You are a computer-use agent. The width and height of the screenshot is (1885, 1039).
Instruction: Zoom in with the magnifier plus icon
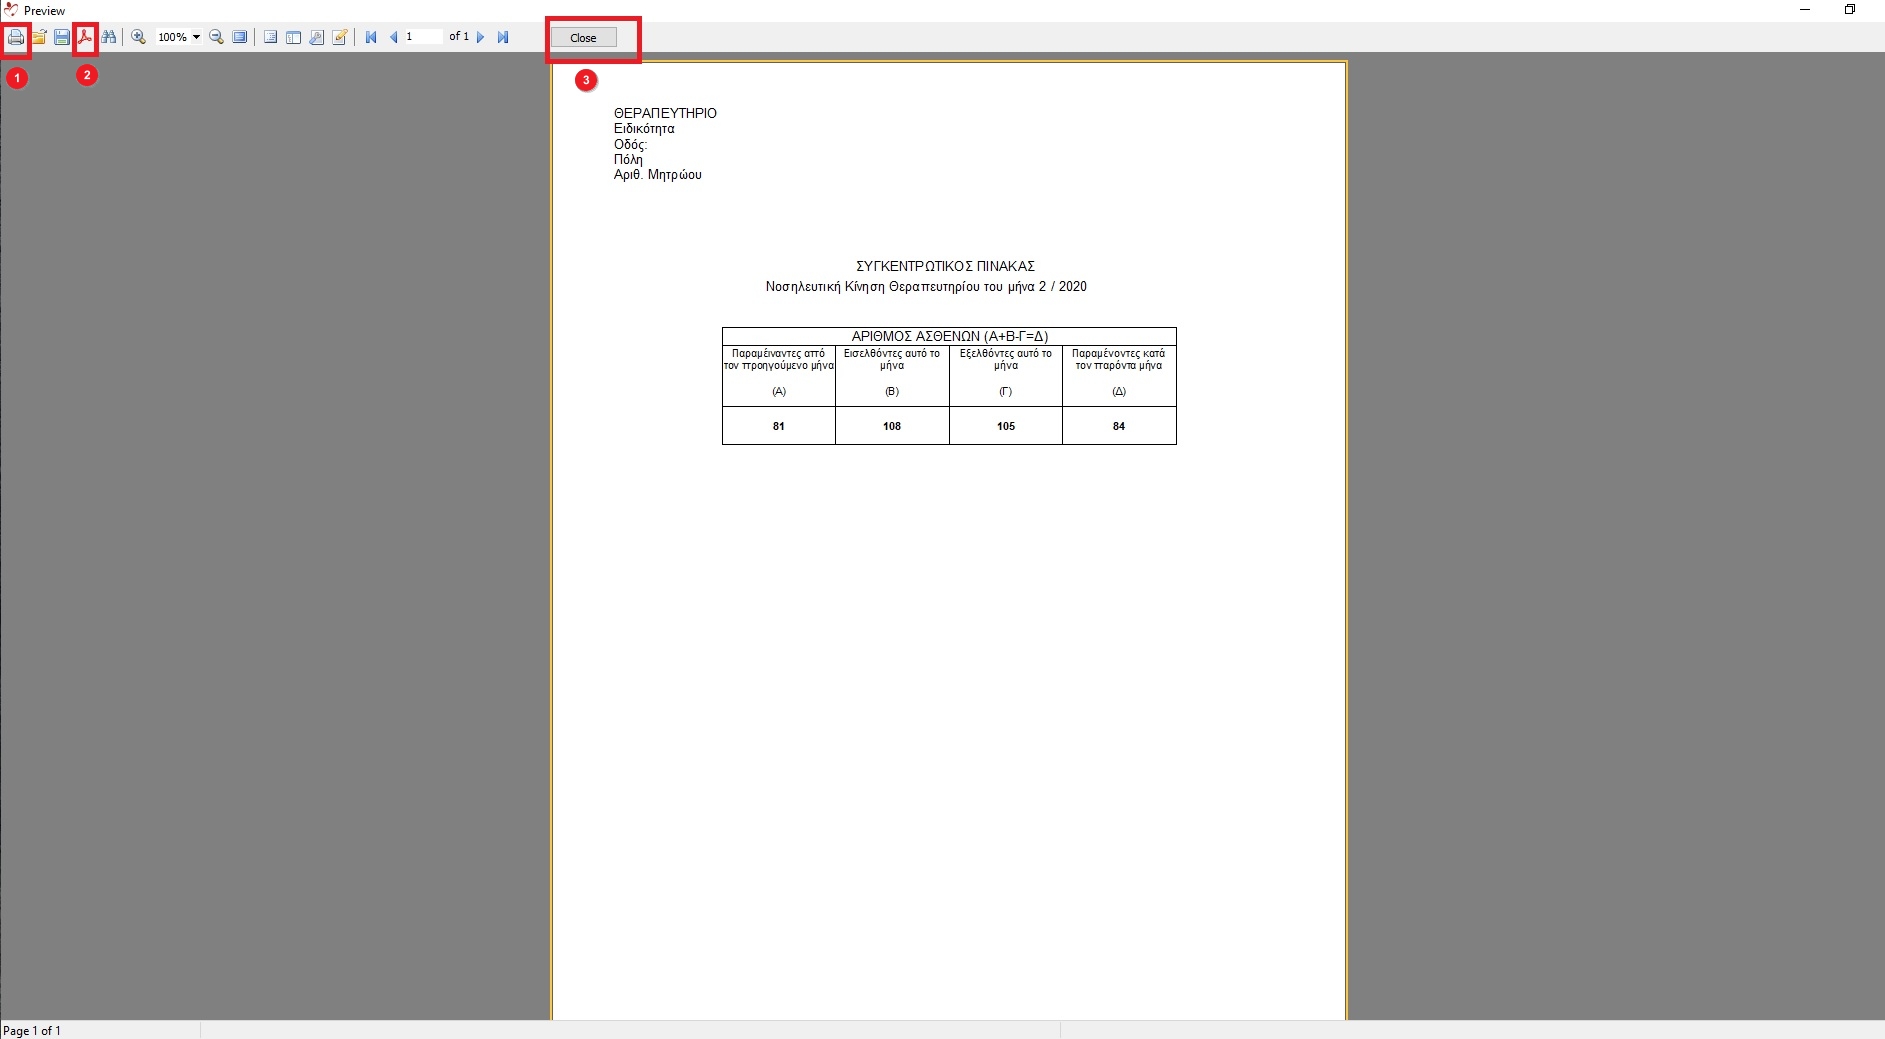point(139,37)
